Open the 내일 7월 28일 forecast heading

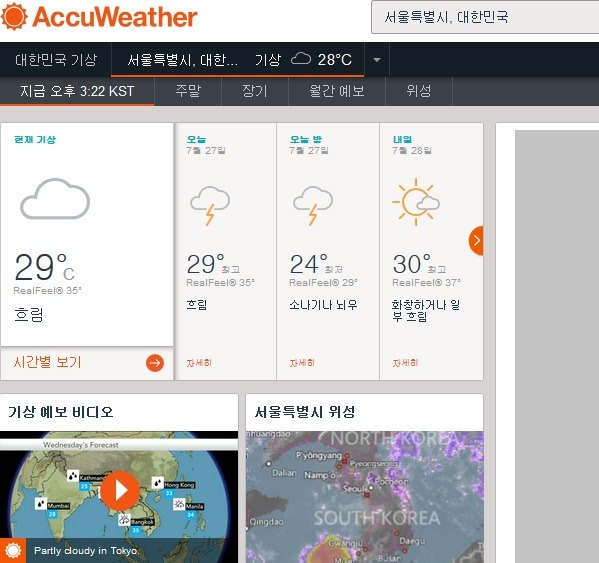click(412, 145)
